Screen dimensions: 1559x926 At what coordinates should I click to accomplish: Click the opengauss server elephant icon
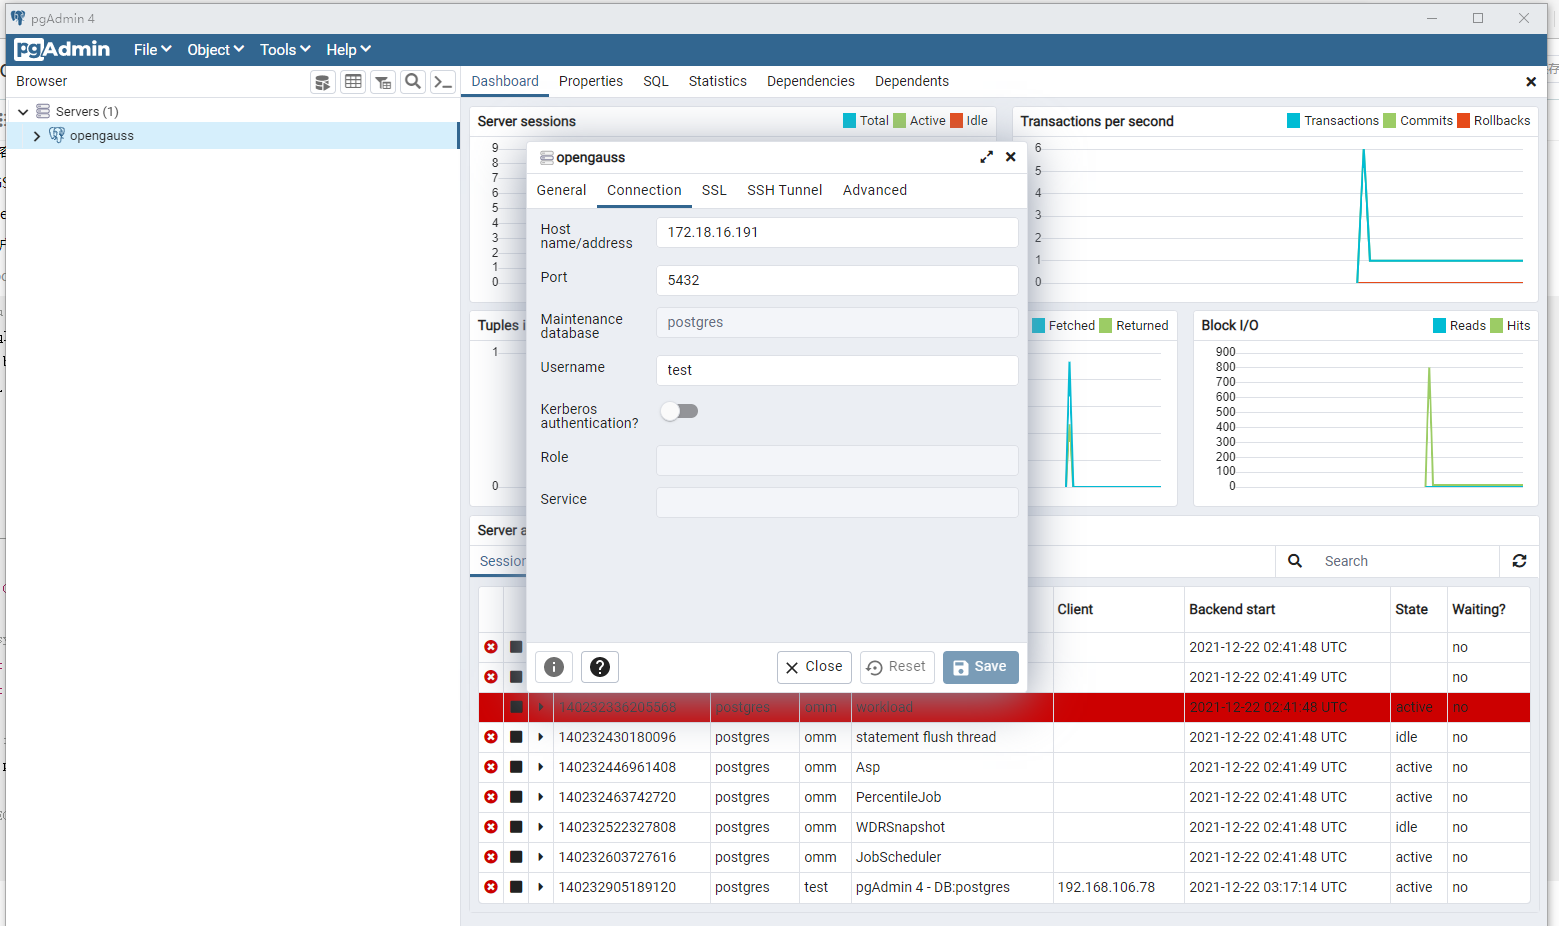tap(57, 135)
